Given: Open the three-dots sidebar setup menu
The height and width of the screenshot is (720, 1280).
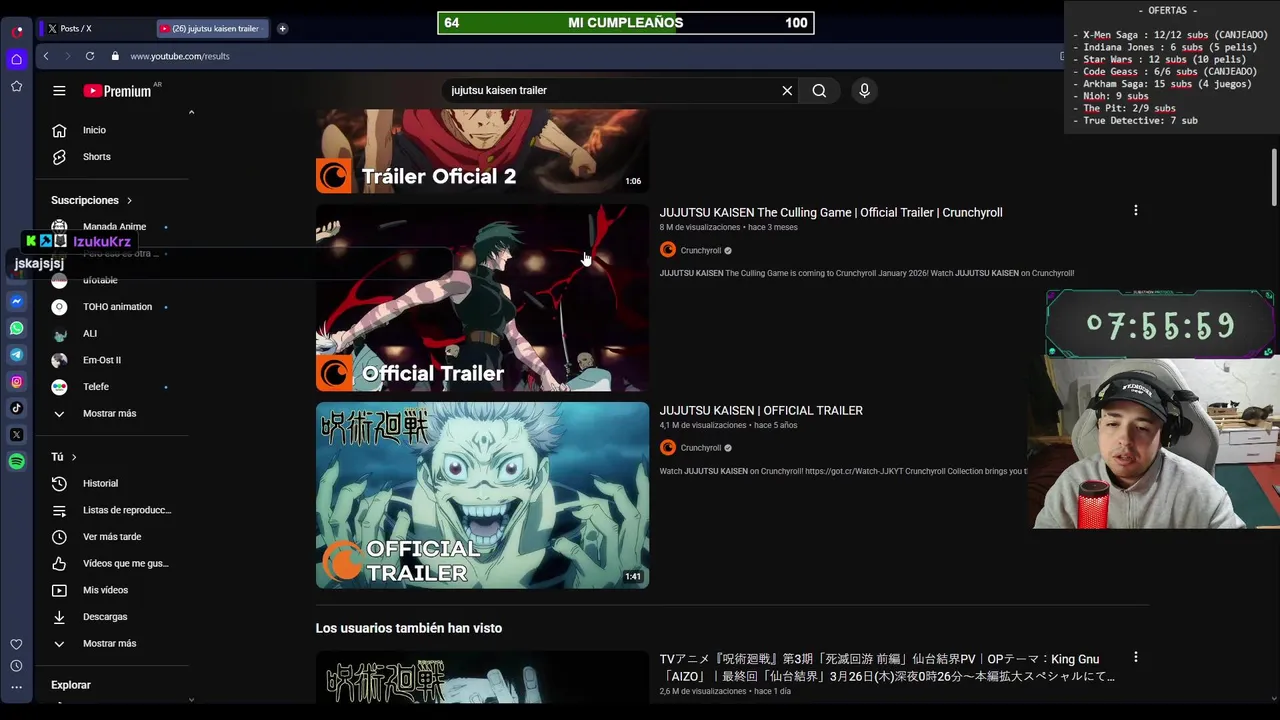Looking at the screenshot, I should (16, 687).
